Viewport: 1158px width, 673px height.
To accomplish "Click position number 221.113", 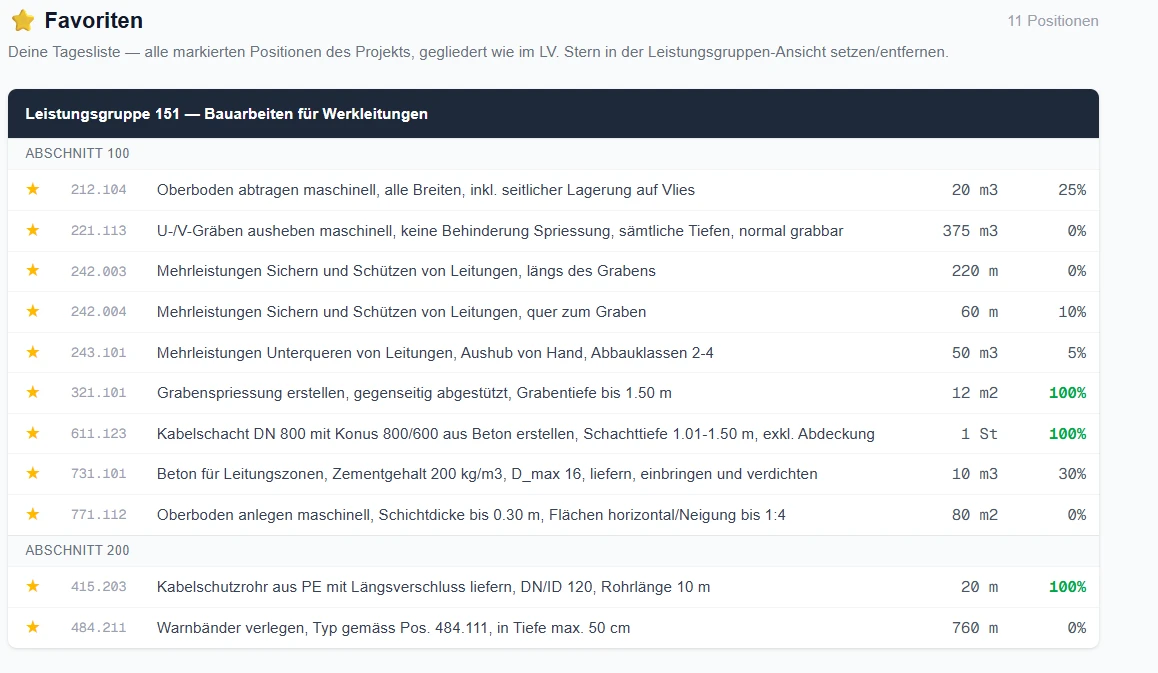I will point(98,230).
